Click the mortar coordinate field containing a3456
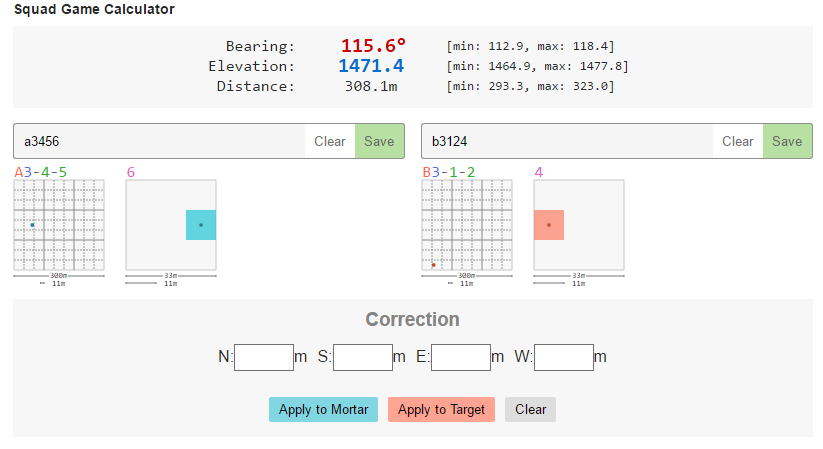The height and width of the screenshot is (449, 823). (x=160, y=141)
